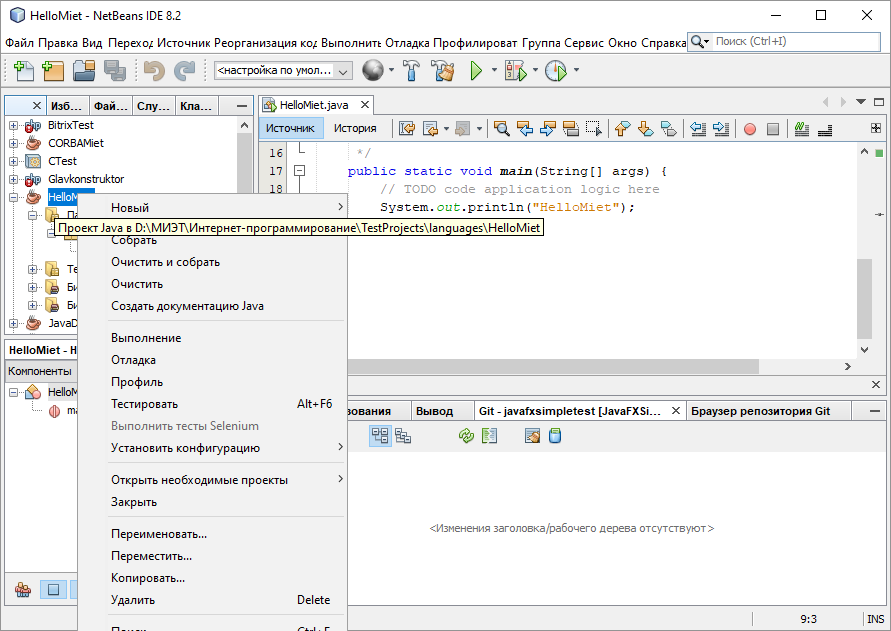The image size is (891, 631).
Task: Toggle rectangular selection icon
Action: point(594,128)
